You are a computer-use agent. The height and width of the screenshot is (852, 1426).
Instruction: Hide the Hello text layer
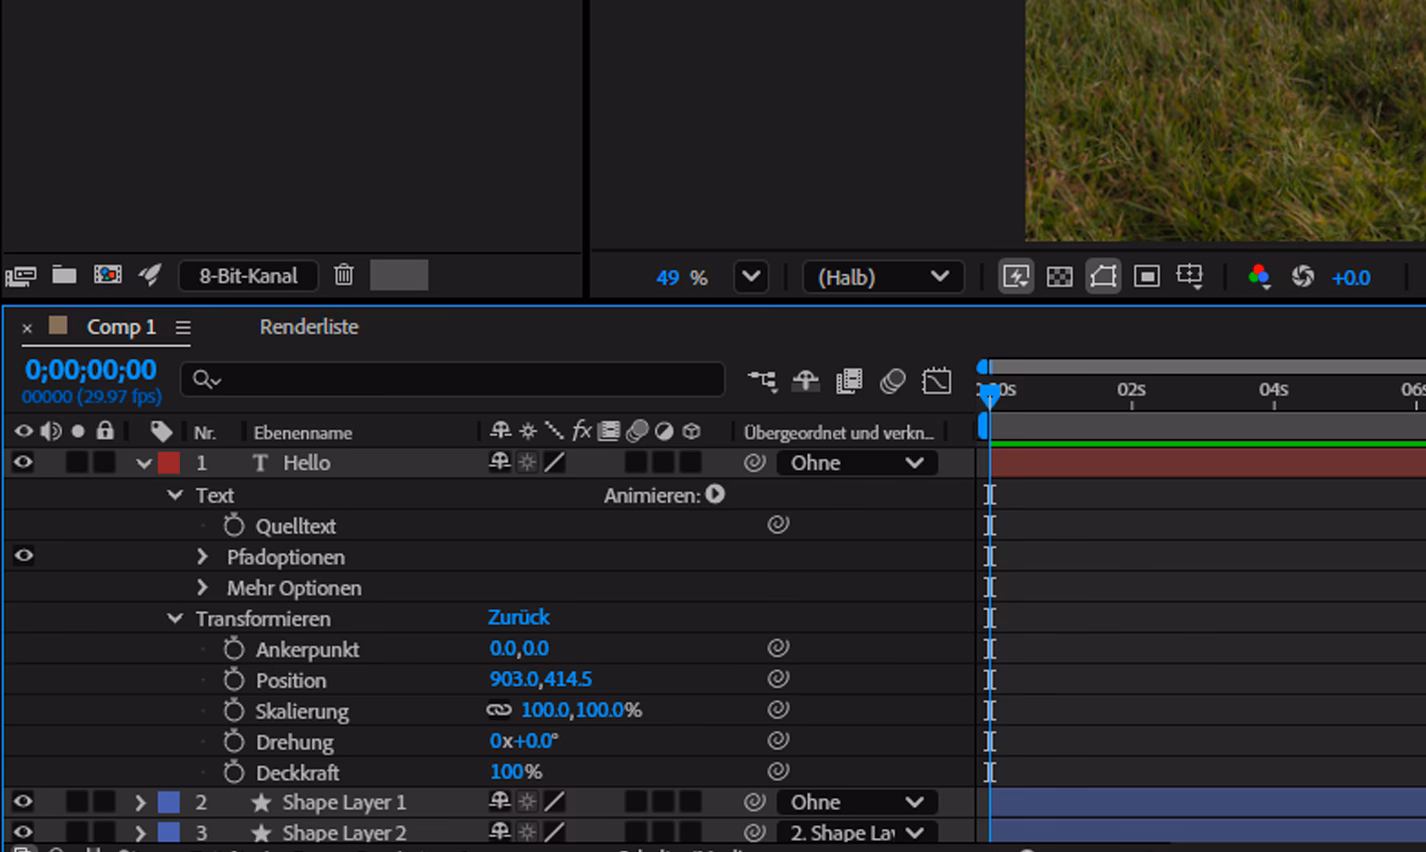[23, 462]
